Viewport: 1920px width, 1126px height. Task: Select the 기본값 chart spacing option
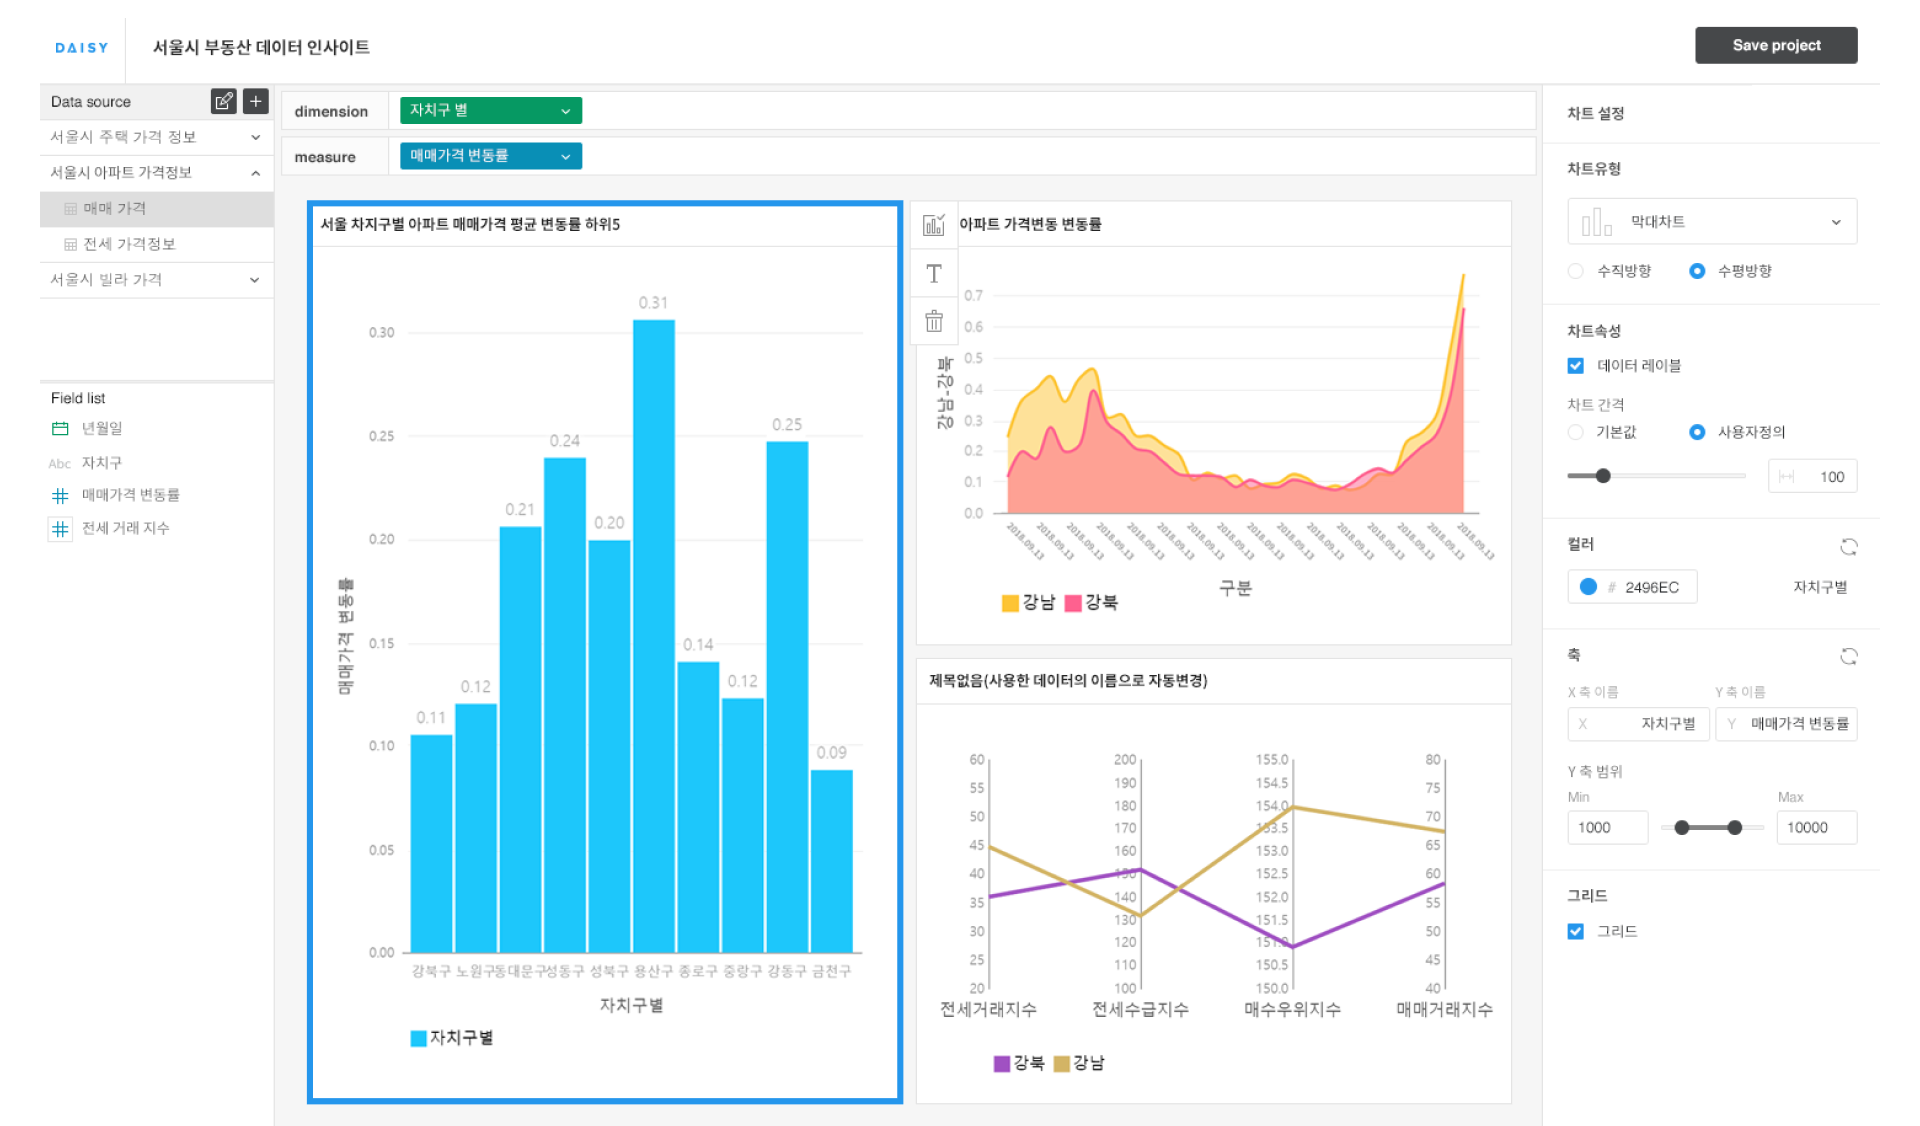point(1576,432)
